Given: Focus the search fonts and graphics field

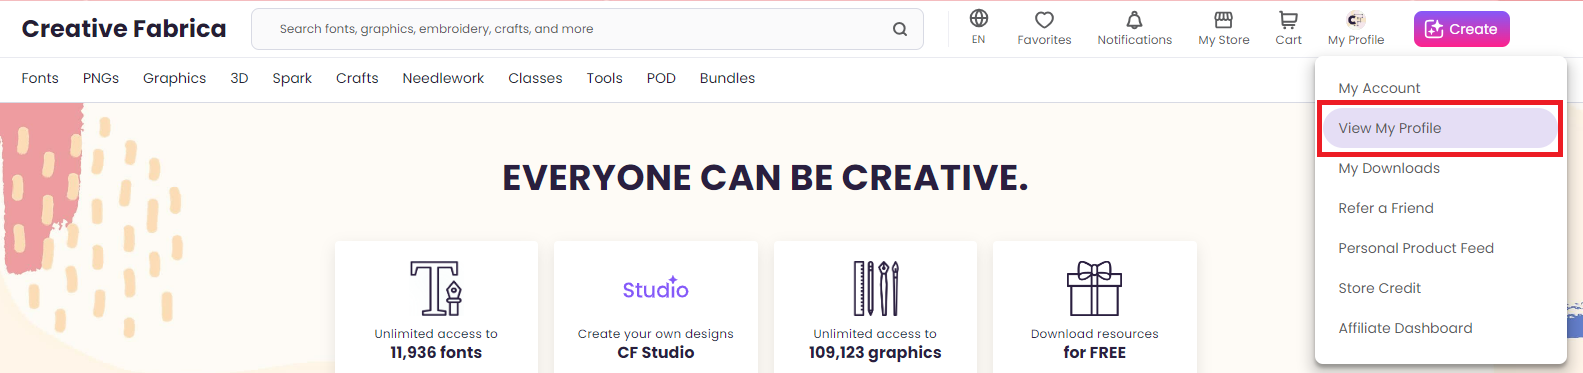Looking at the screenshot, I should coord(587,29).
